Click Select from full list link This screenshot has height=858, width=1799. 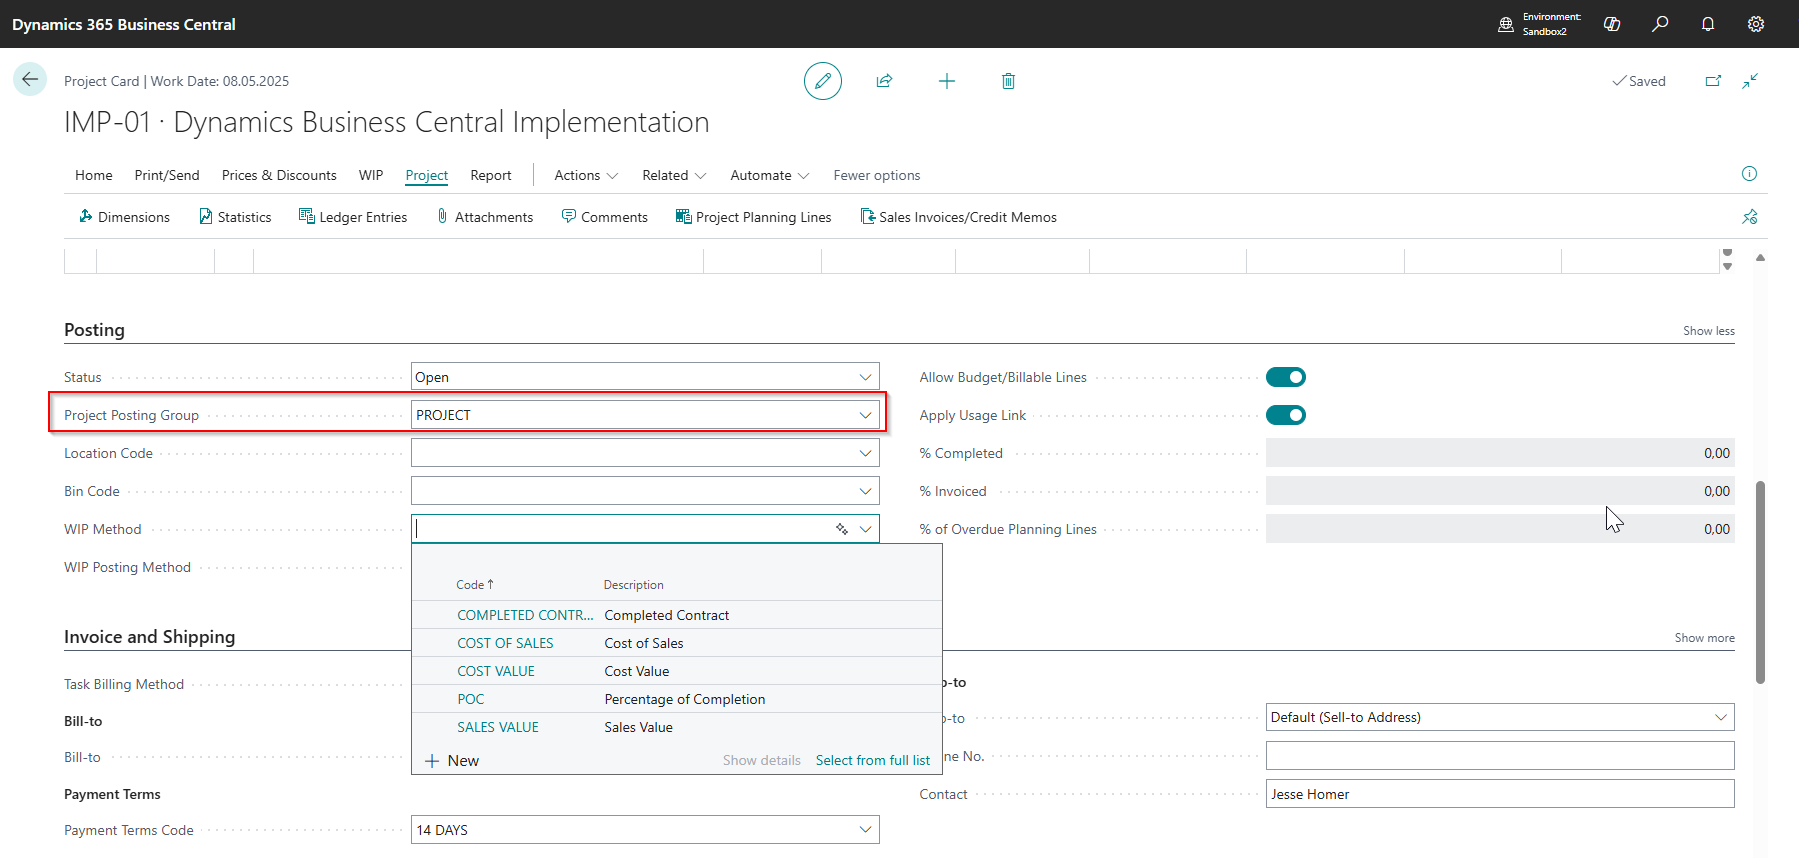873,760
